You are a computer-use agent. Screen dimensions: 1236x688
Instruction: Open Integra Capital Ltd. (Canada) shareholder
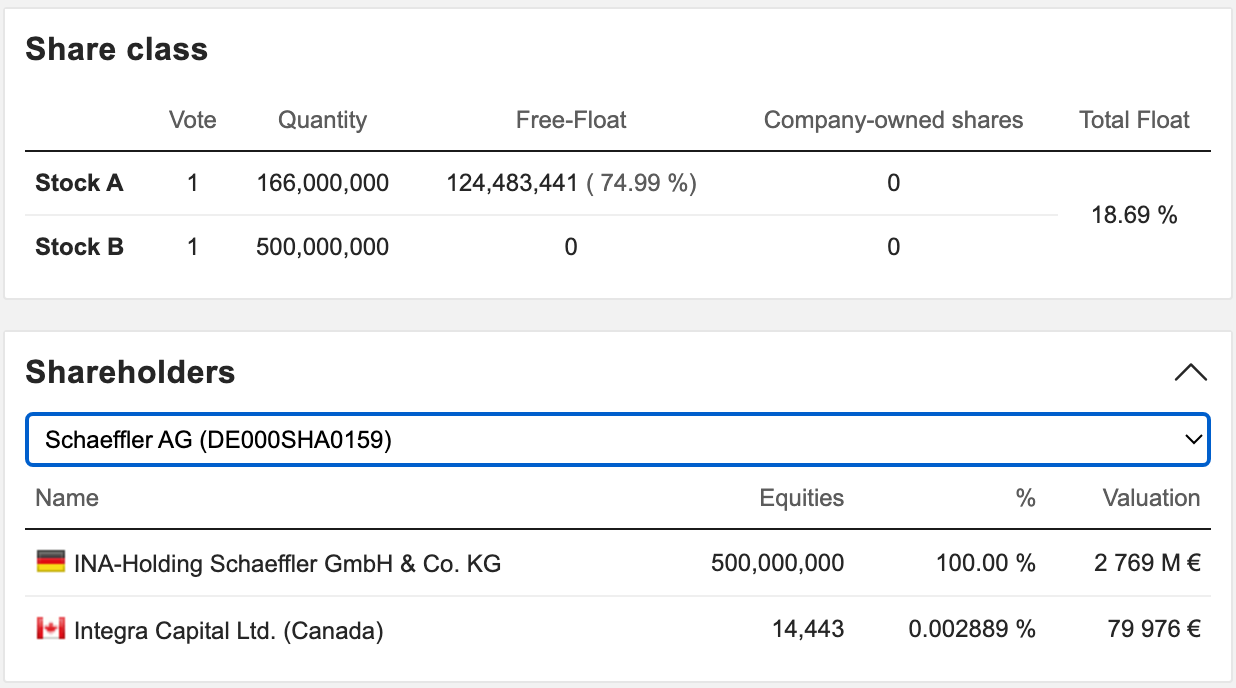pyautogui.click(x=229, y=630)
